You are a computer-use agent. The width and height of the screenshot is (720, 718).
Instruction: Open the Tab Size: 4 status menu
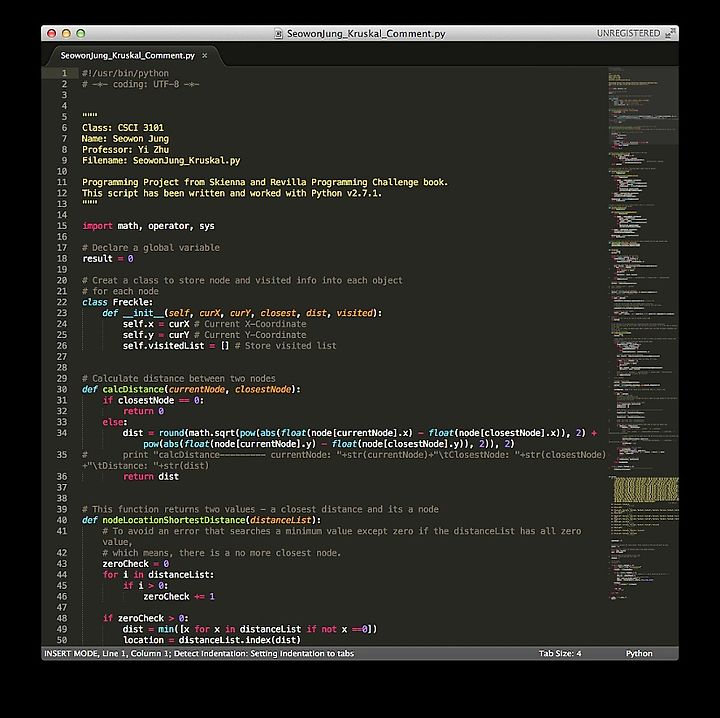tap(560, 653)
